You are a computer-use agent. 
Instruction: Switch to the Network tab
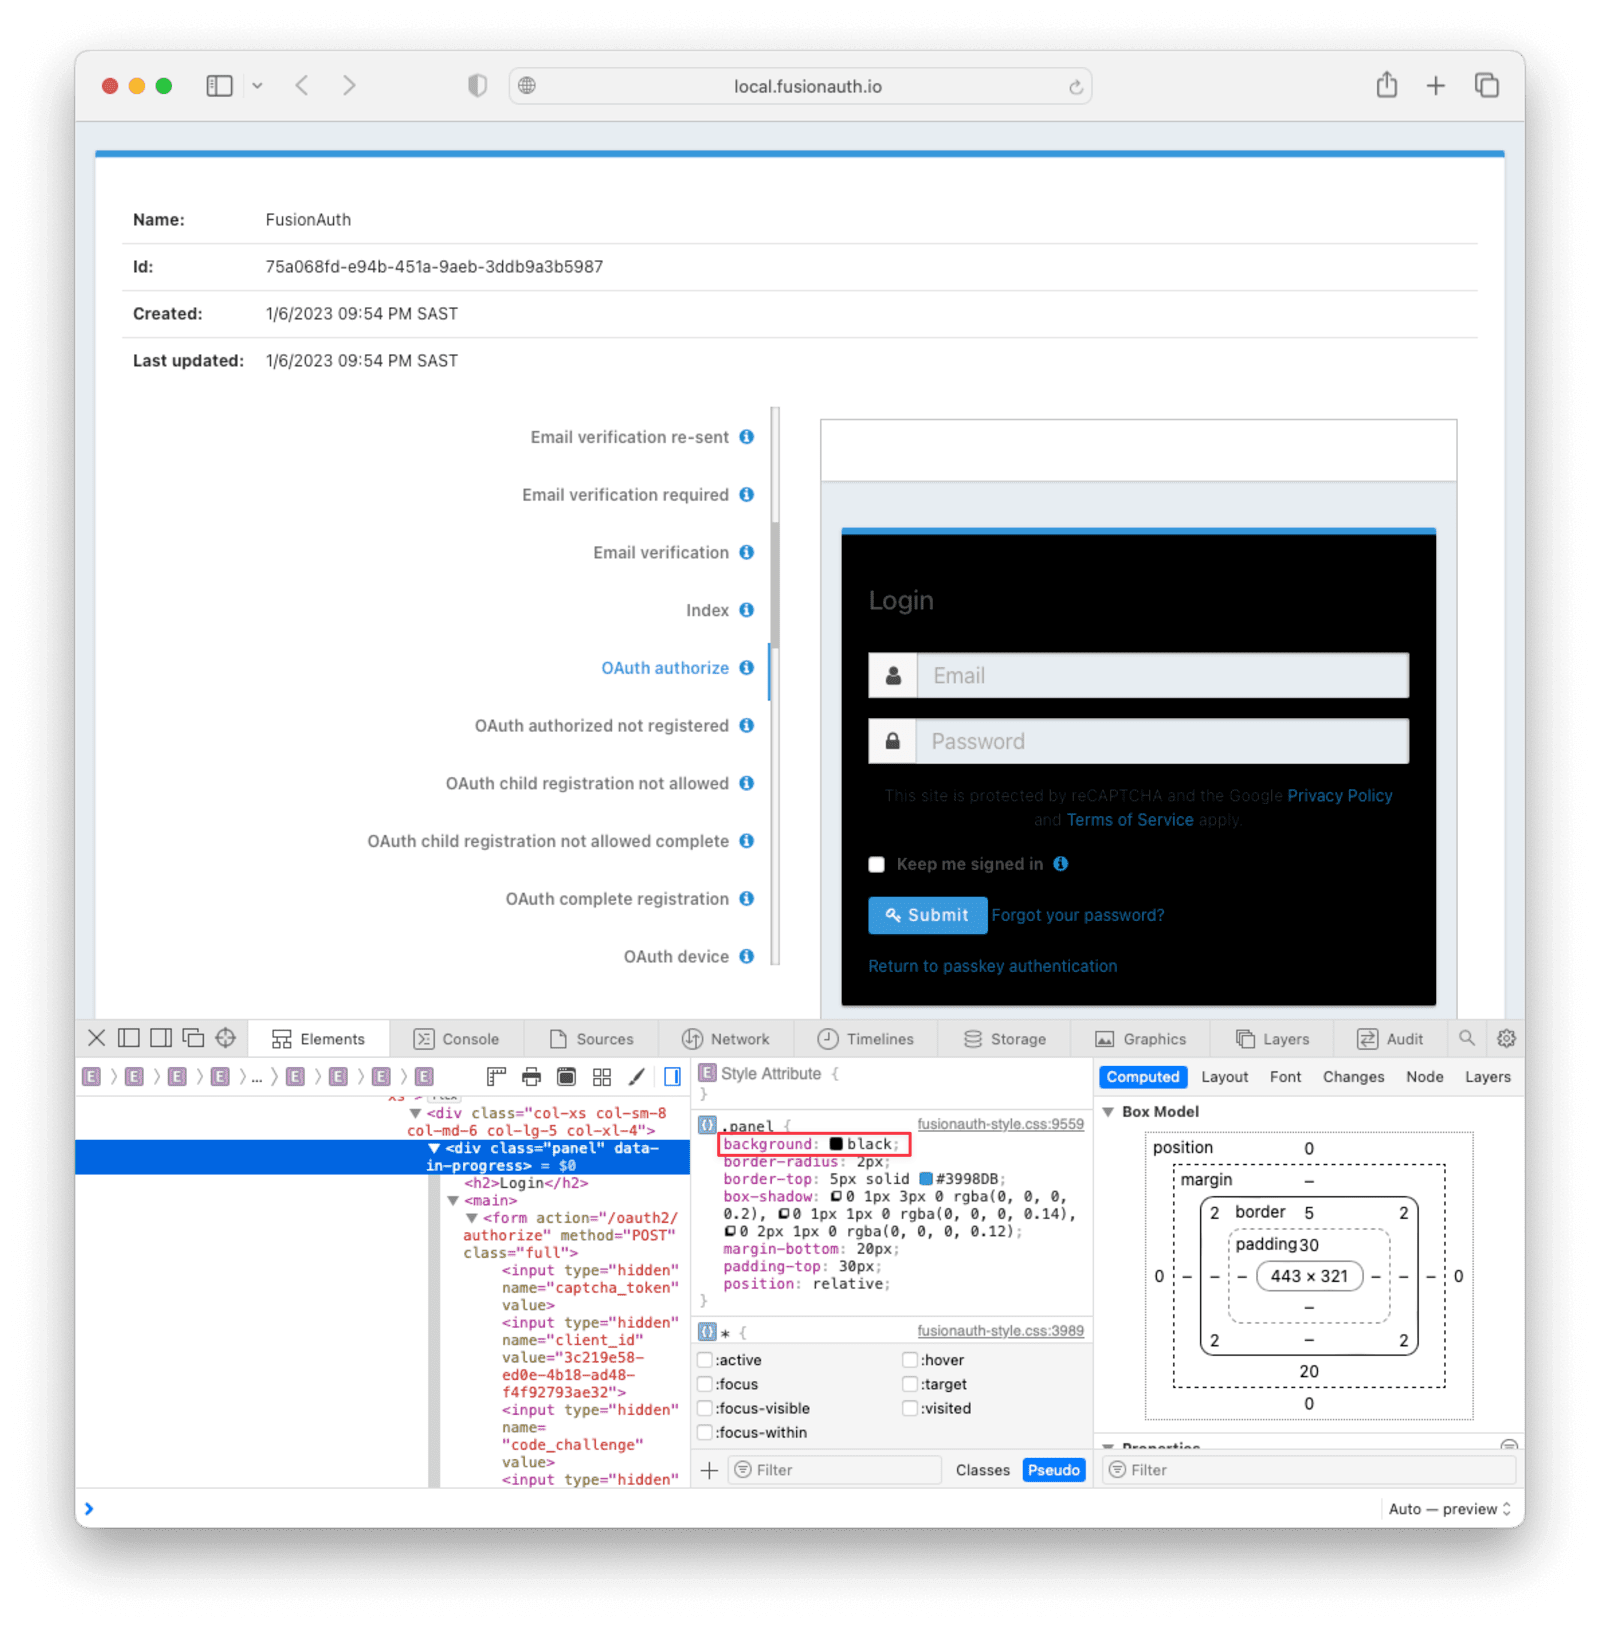pyautogui.click(x=726, y=1039)
